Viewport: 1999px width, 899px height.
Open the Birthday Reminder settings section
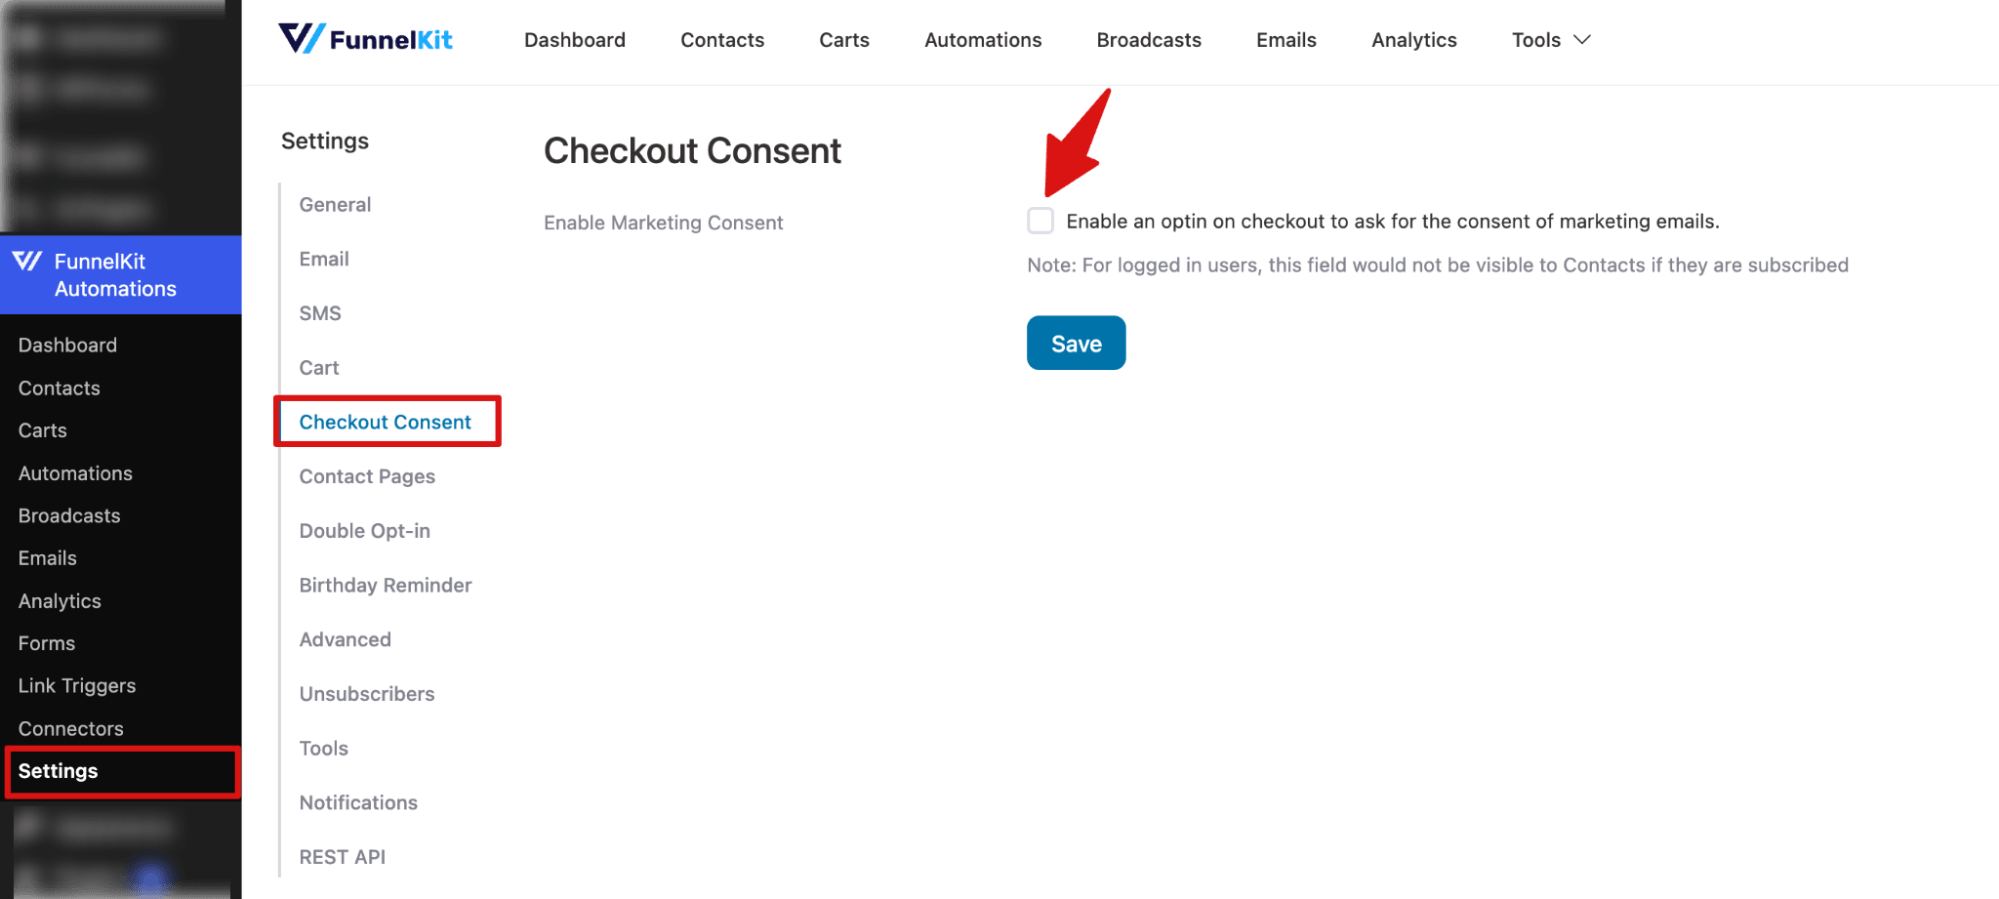(x=384, y=584)
